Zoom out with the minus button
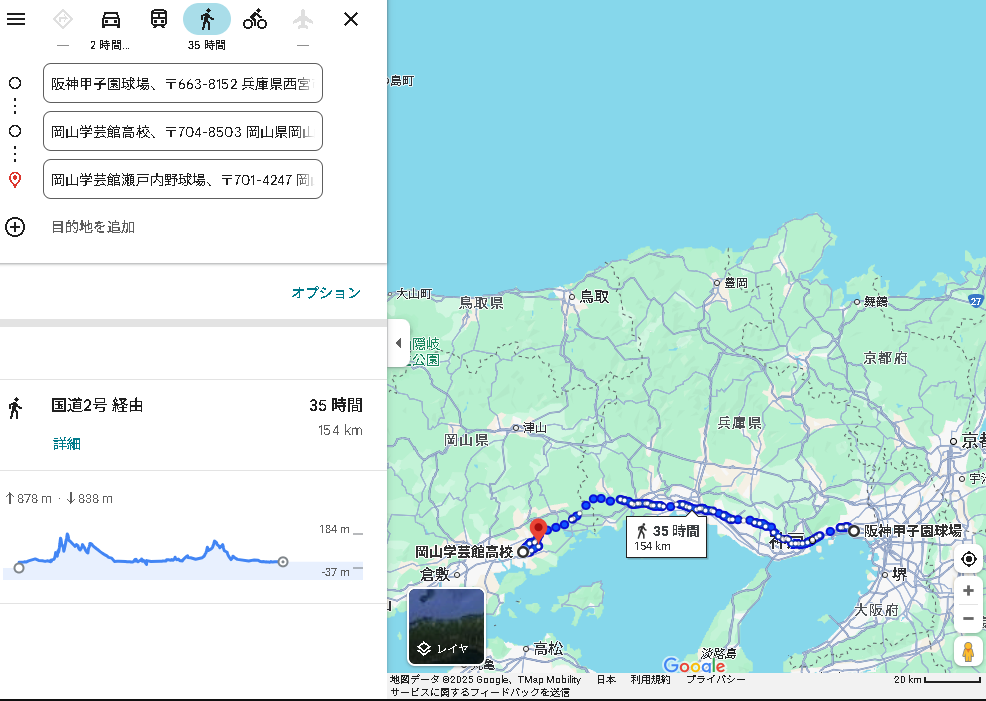The height and width of the screenshot is (701, 986). [x=968, y=619]
